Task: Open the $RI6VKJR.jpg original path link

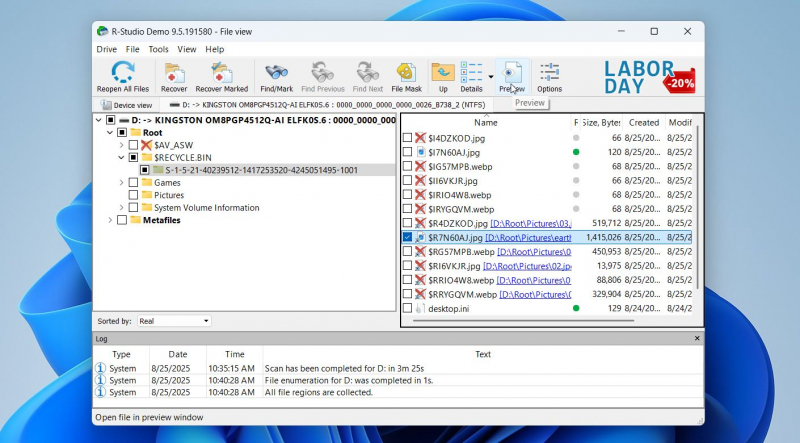Action: pyautogui.click(x=527, y=266)
